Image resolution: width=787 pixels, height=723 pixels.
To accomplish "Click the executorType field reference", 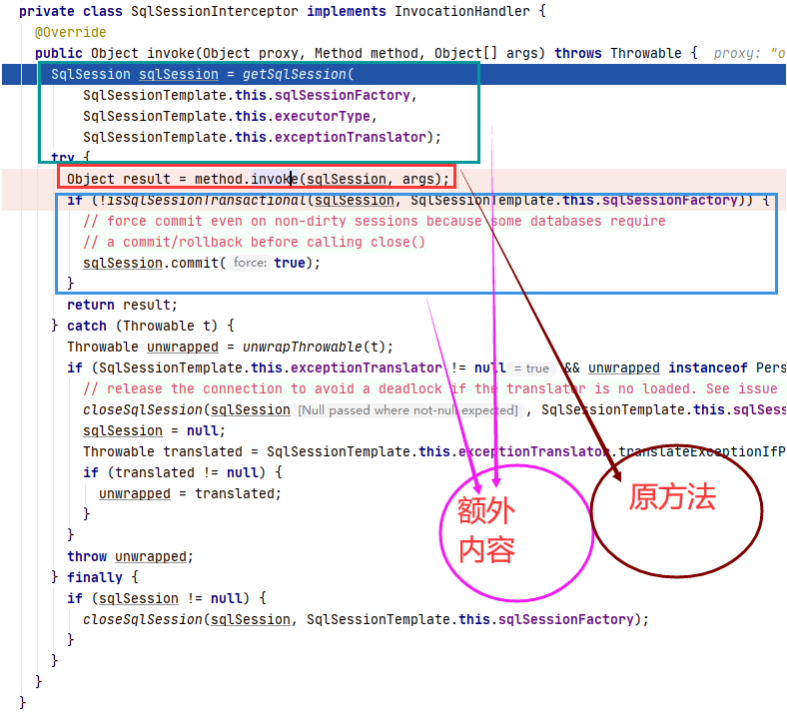I will coord(322,116).
